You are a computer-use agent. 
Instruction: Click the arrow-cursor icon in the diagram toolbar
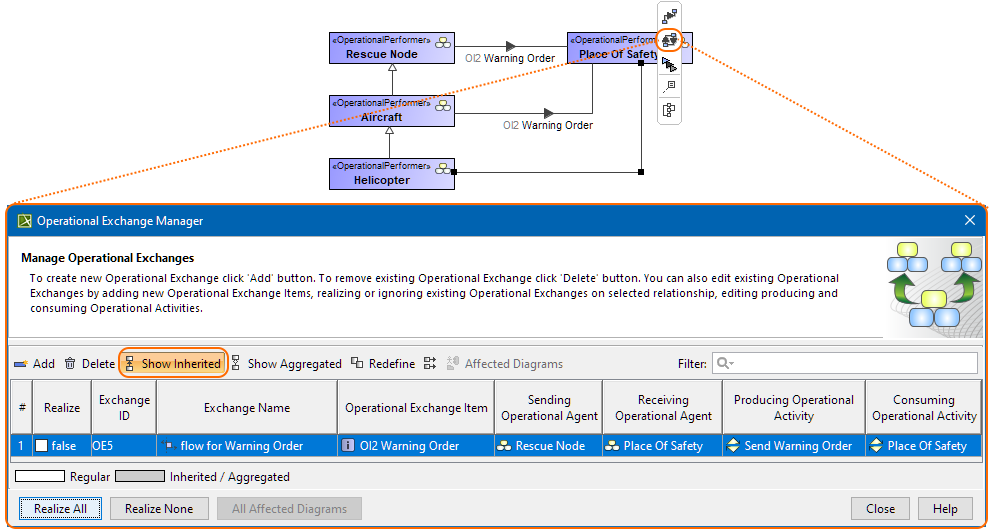(670, 64)
